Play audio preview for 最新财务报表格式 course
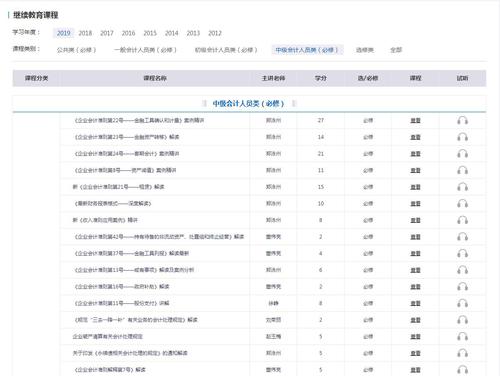 point(462,203)
